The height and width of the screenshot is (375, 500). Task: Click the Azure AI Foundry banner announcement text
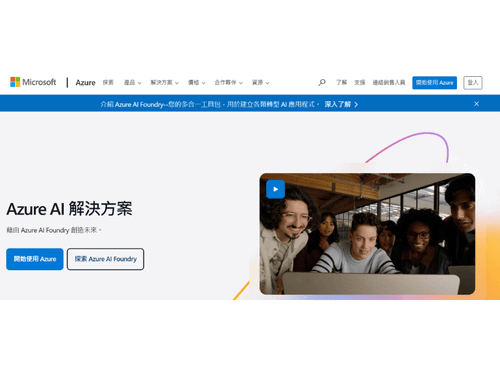[210, 104]
